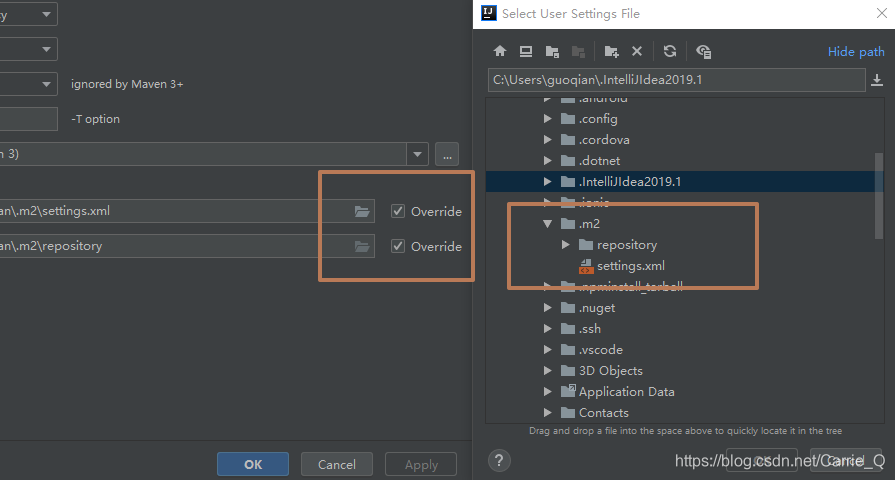Click the delete (X) toolbar icon
The image size is (895, 480).
pos(637,51)
